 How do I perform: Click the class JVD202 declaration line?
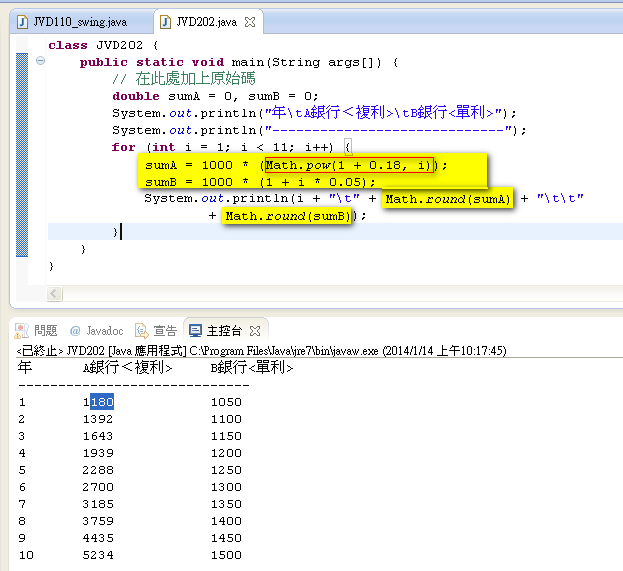point(103,45)
